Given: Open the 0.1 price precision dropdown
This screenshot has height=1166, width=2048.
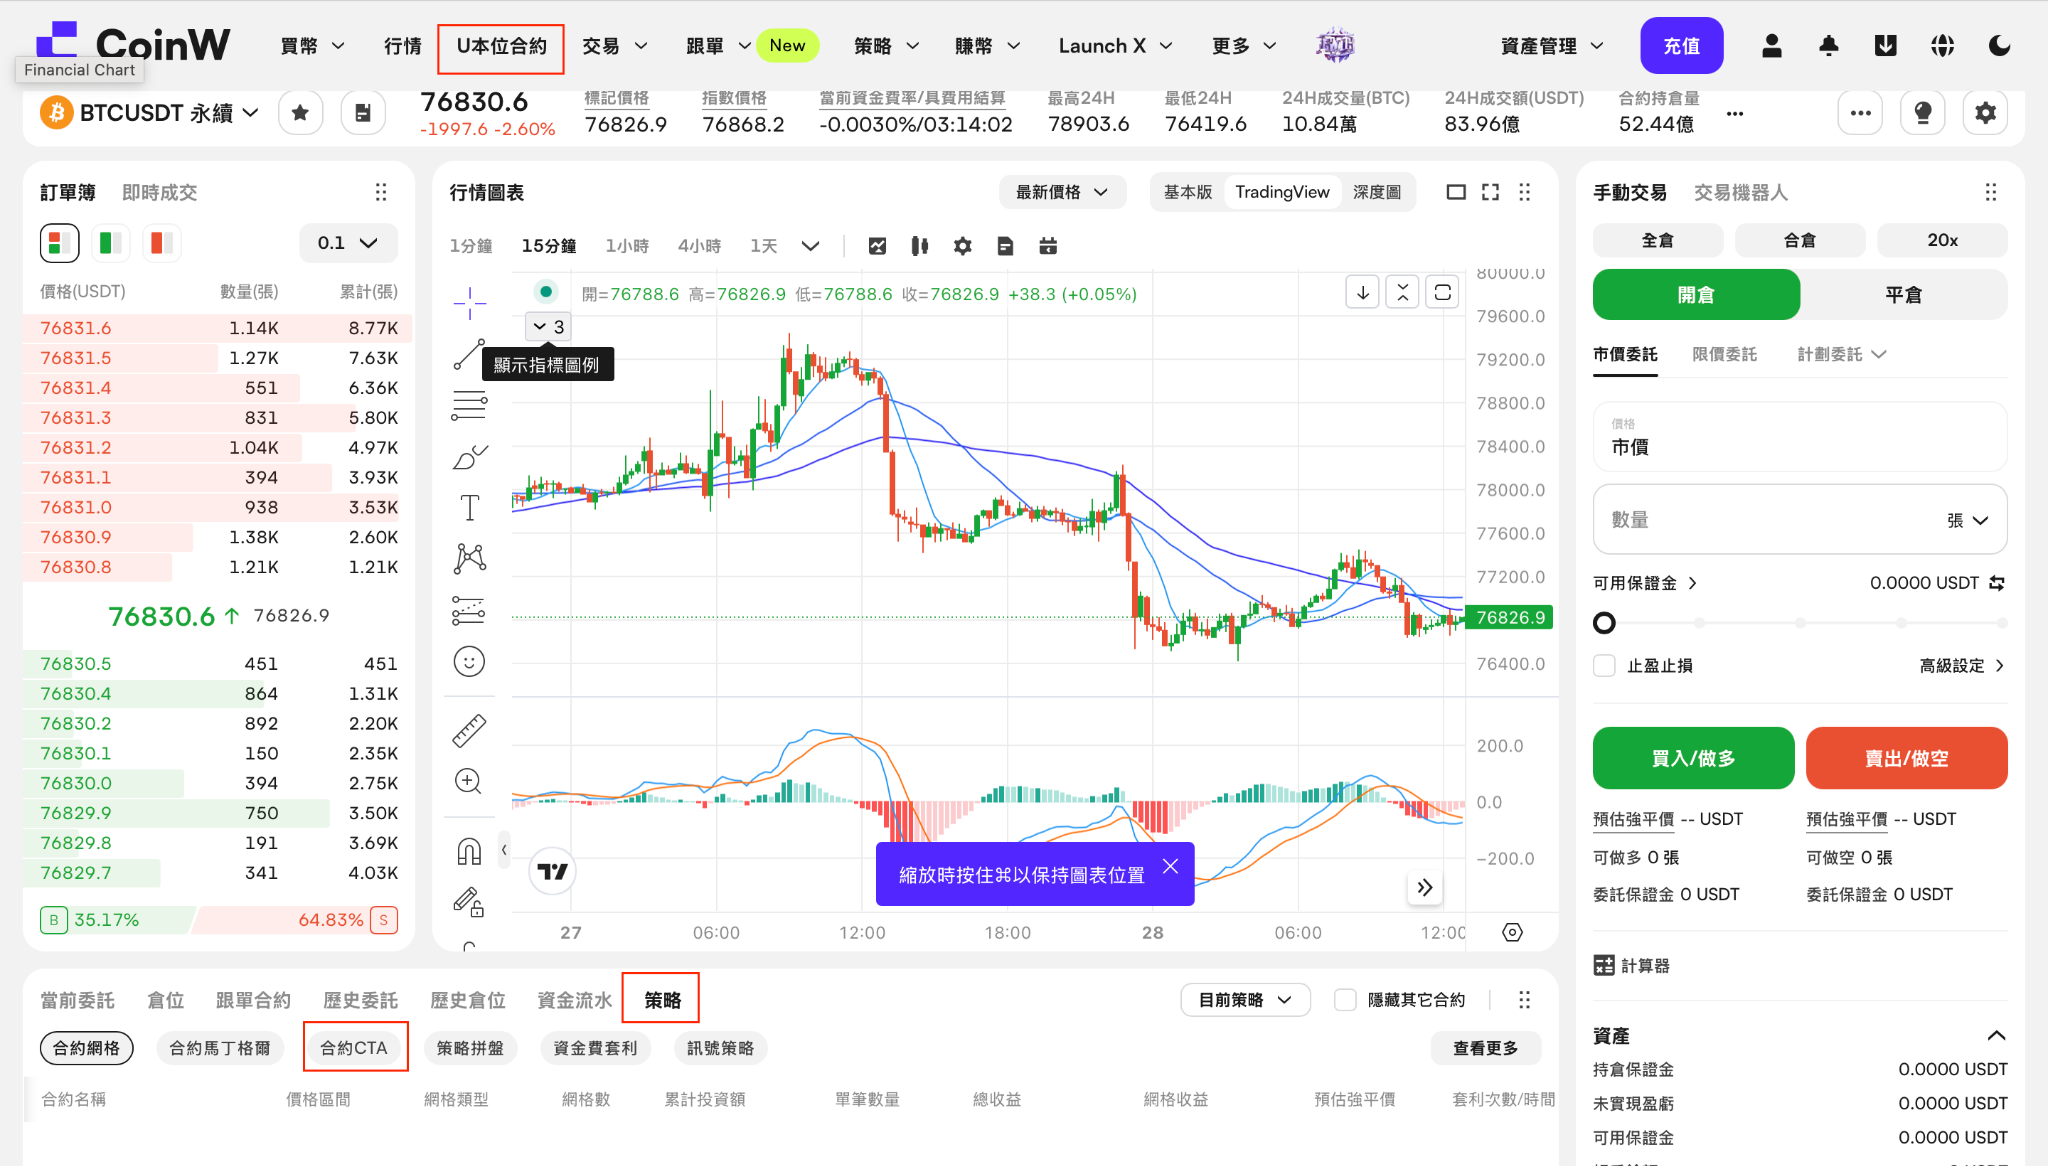Looking at the screenshot, I should pos(348,243).
